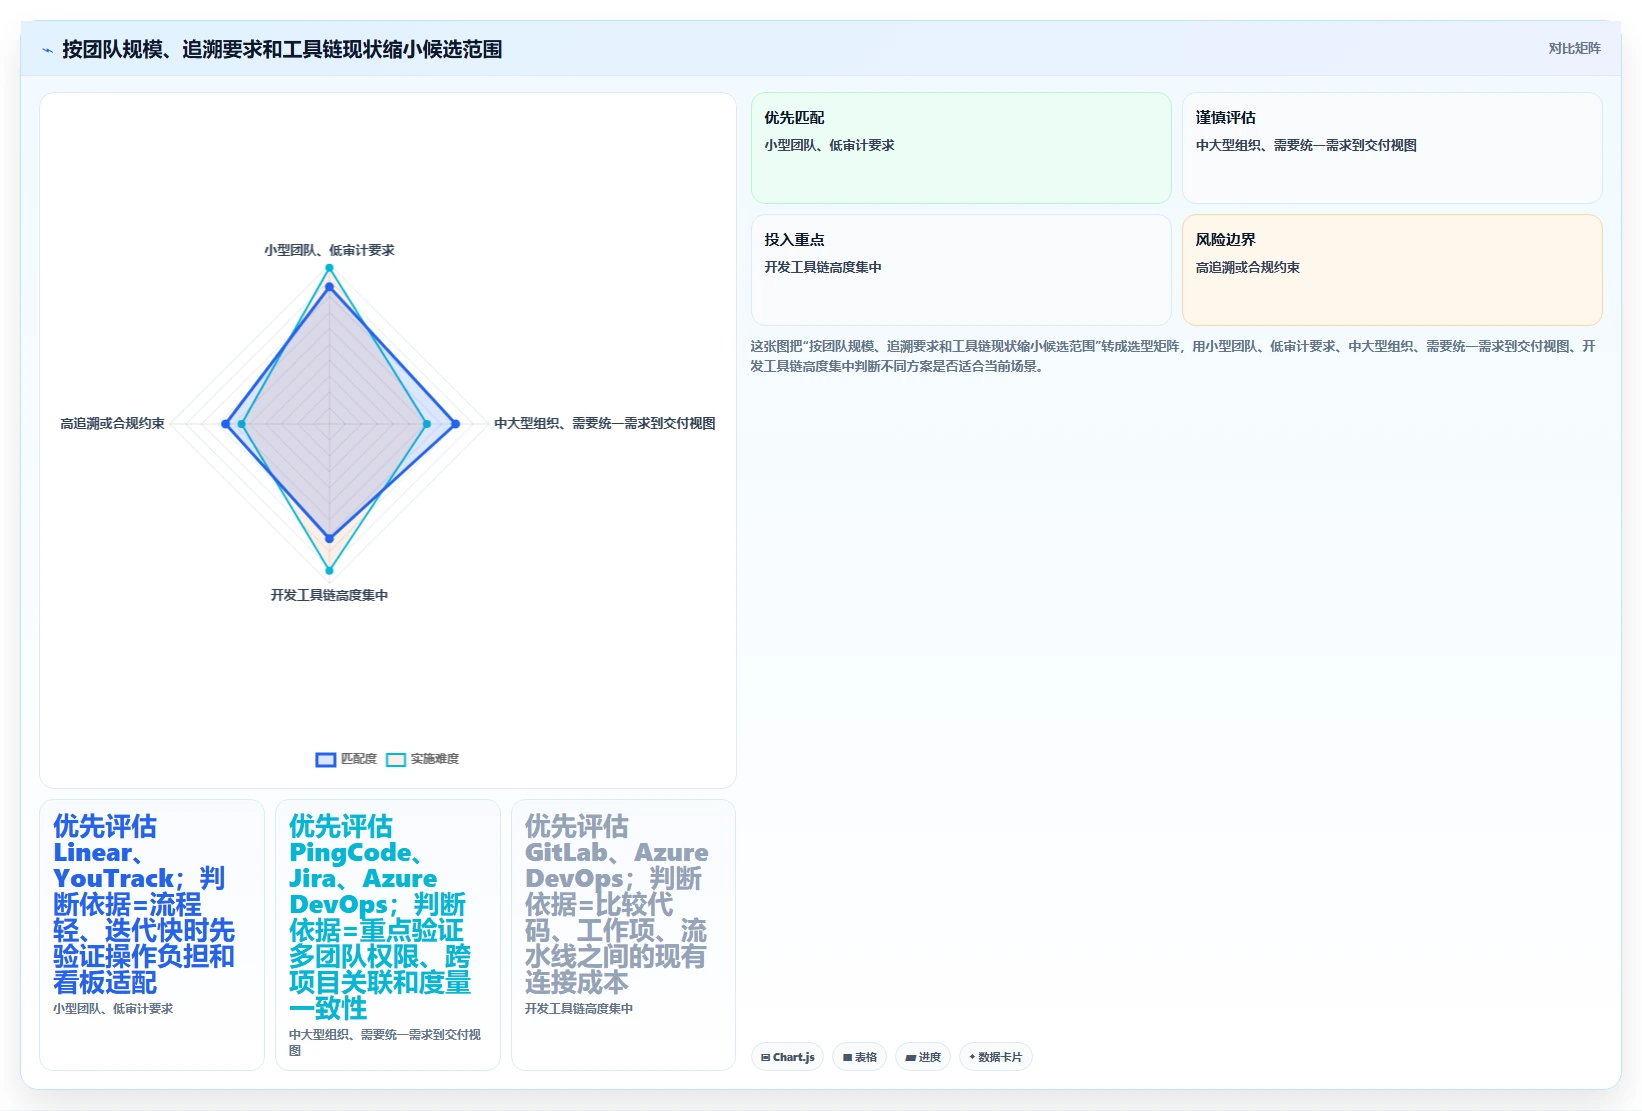Click the bottom teal radar data point
1642x1111 pixels.
[x=329, y=571]
